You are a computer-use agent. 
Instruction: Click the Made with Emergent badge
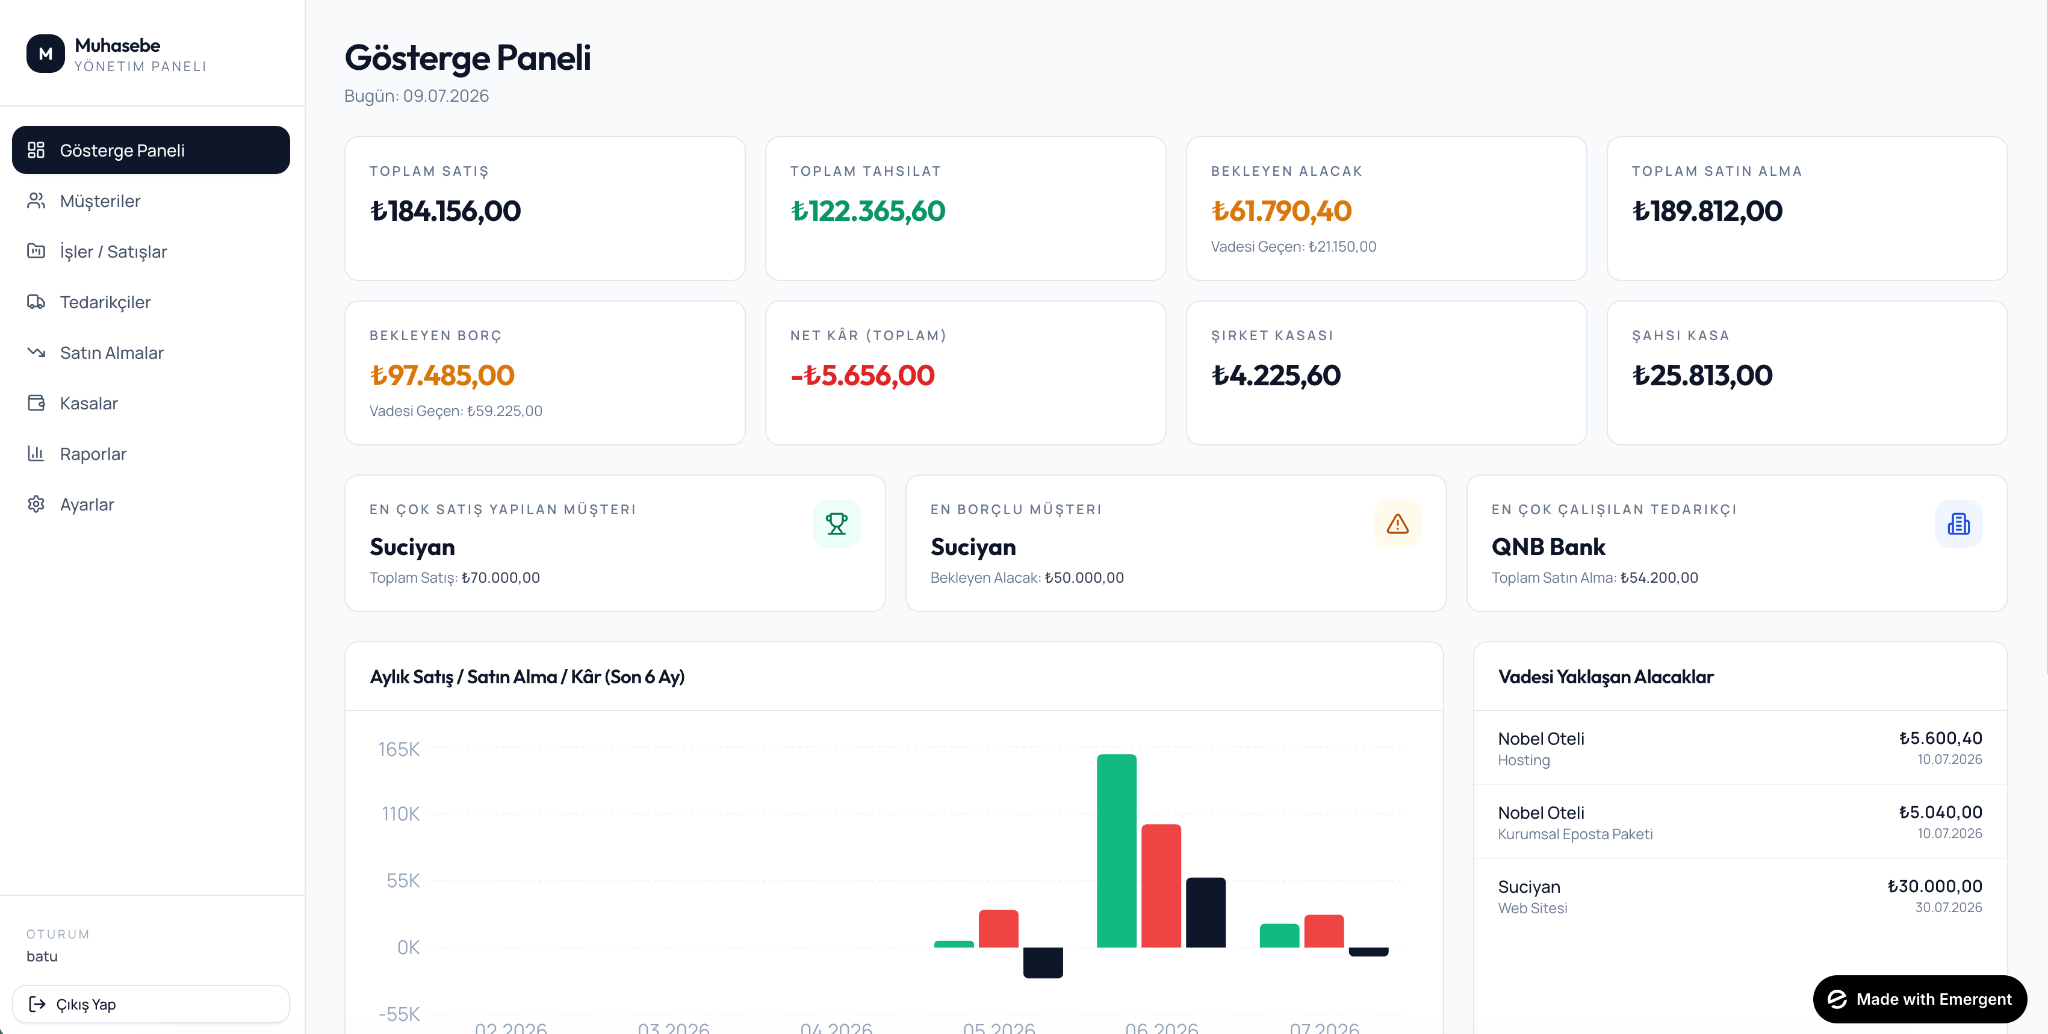(x=1920, y=999)
